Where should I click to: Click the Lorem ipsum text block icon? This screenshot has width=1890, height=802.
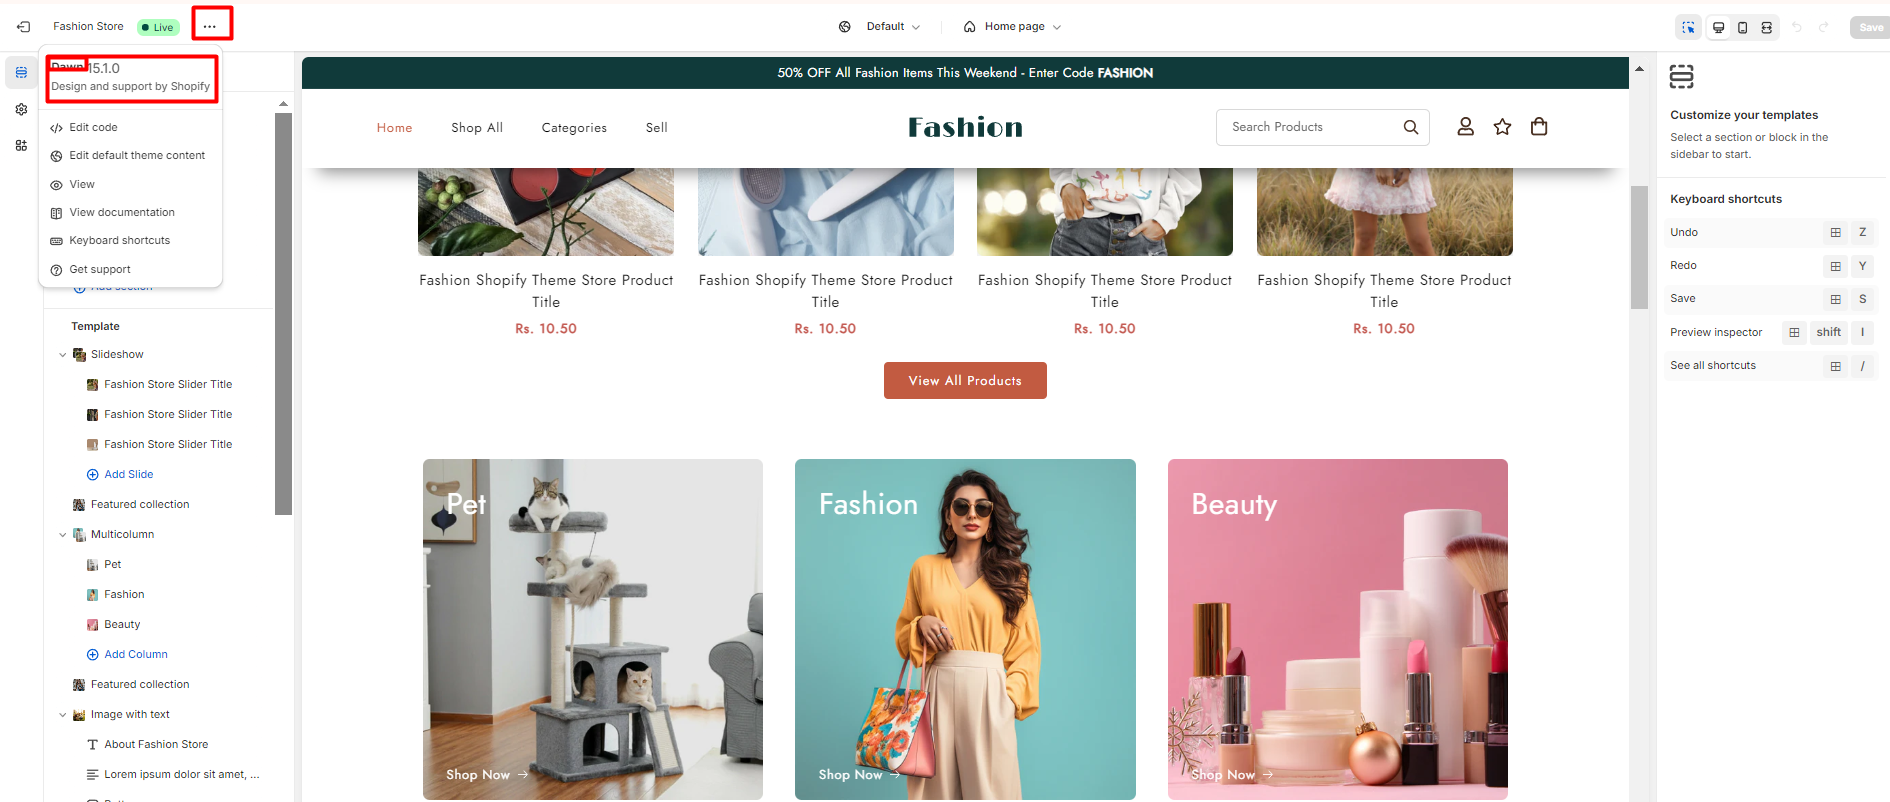[x=93, y=774]
